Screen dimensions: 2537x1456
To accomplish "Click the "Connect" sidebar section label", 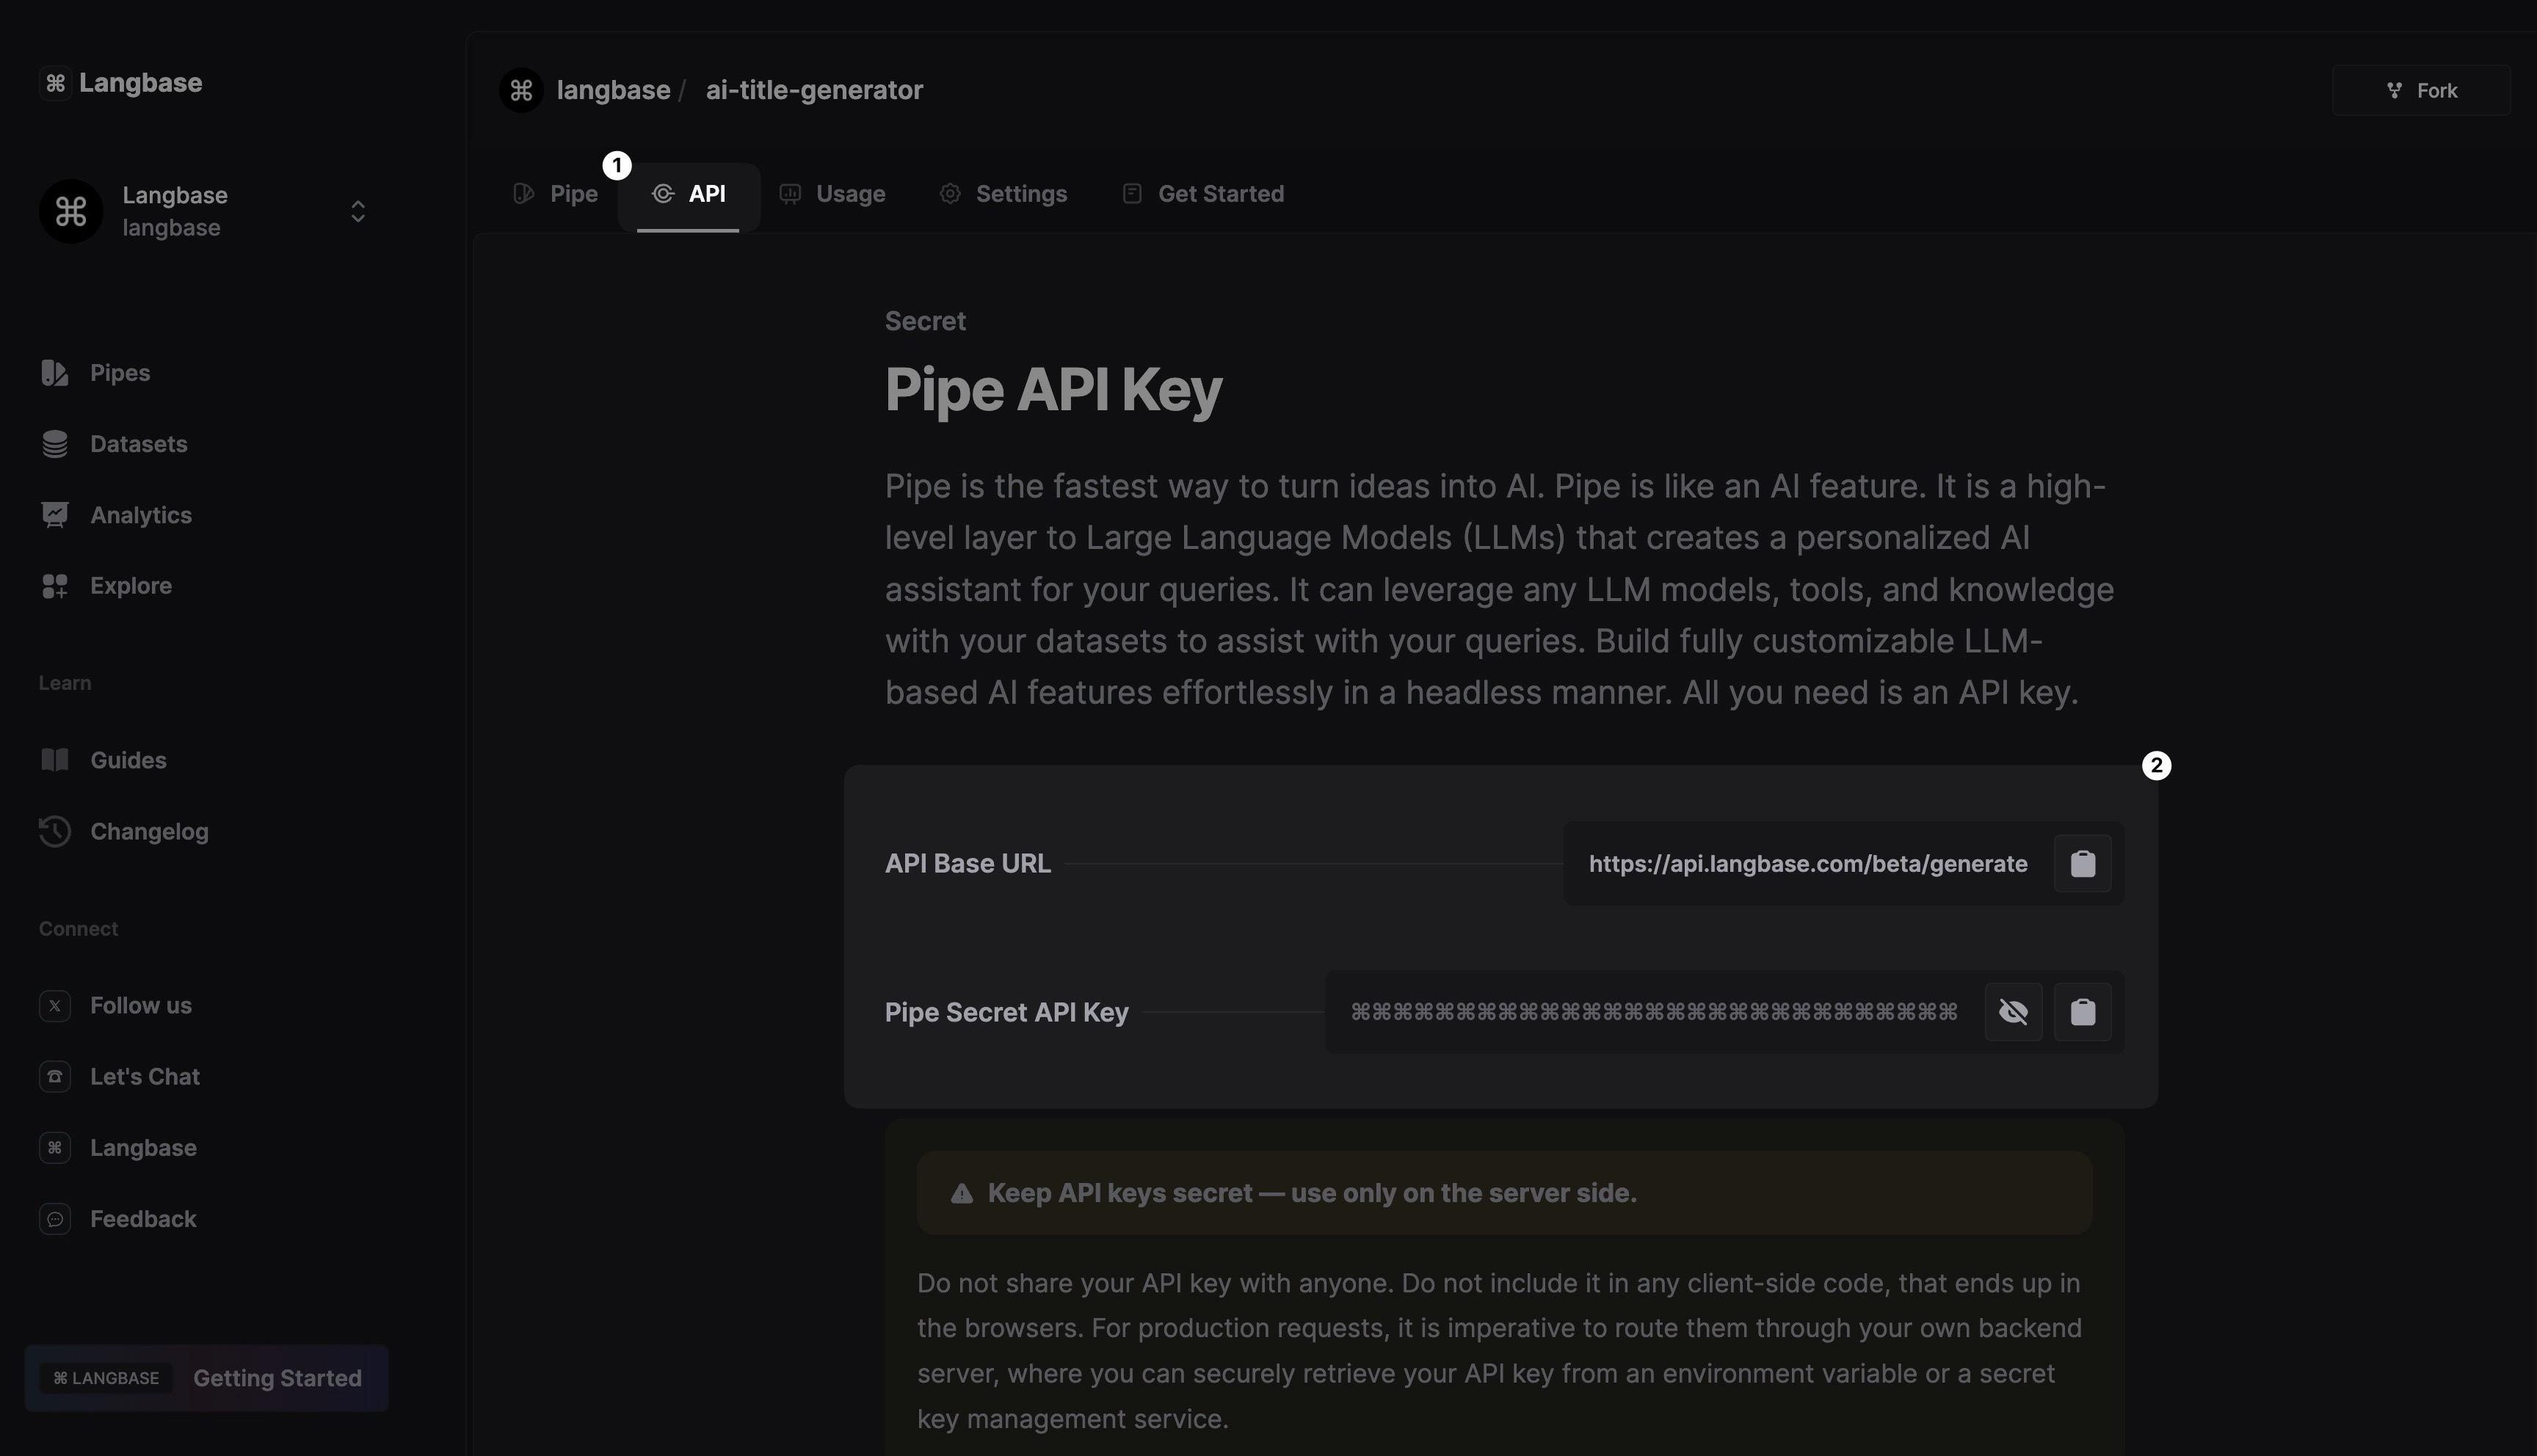I will pos(78,929).
